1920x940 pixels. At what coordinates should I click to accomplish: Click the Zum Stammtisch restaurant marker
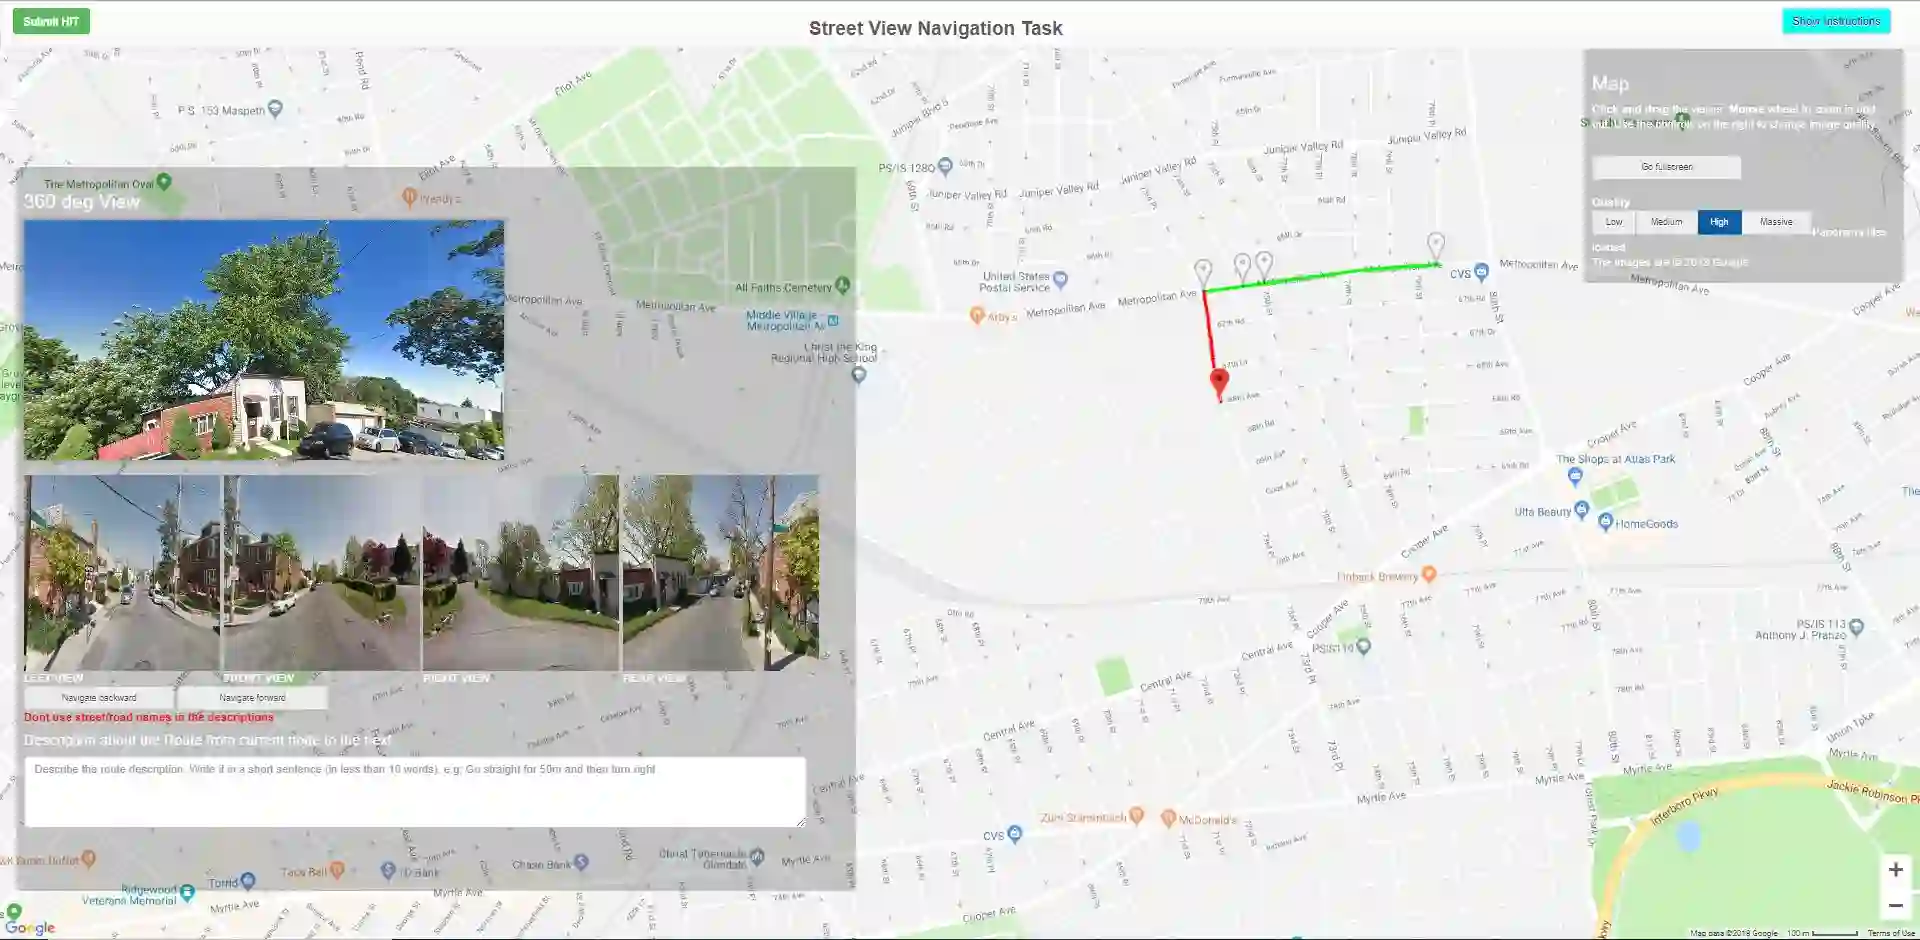pos(1136,816)
